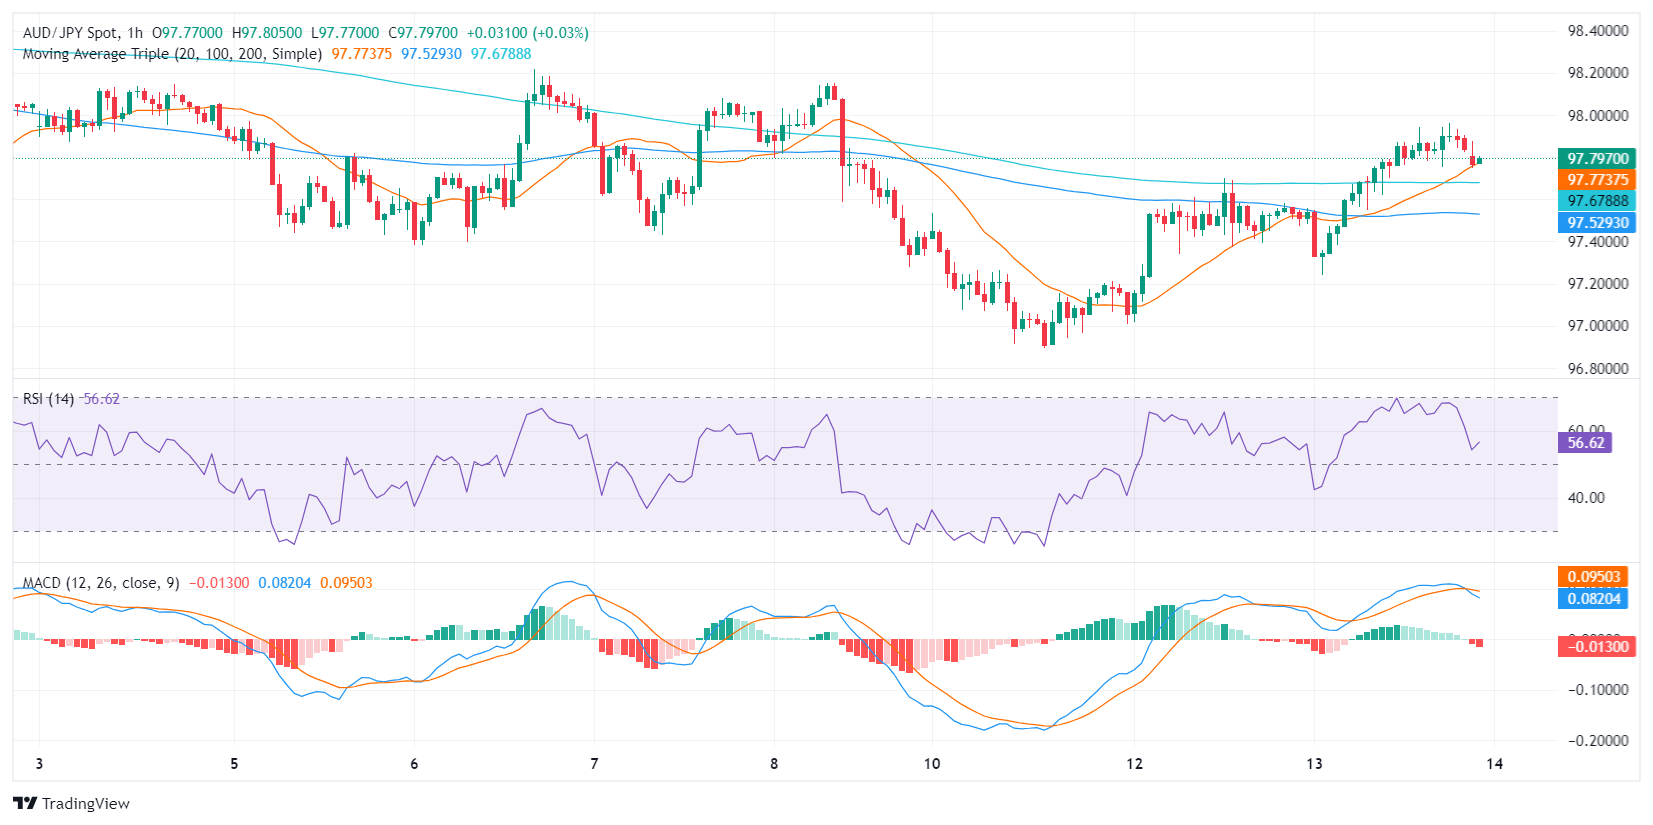This screenshot has width=1653, height=825.
Task: Click date 5 on the time axis
Action: [234, 764]
